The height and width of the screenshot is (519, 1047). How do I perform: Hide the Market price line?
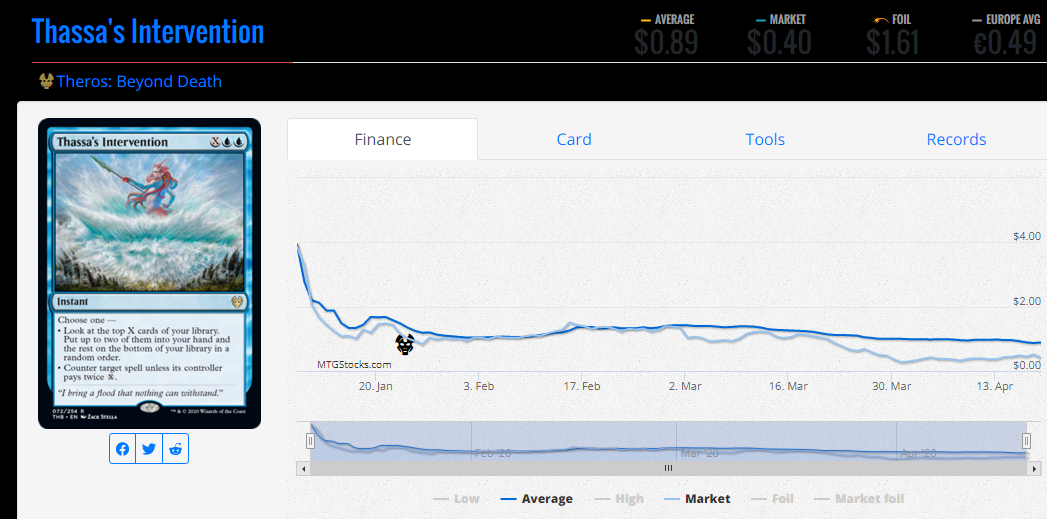click(696, 498)
